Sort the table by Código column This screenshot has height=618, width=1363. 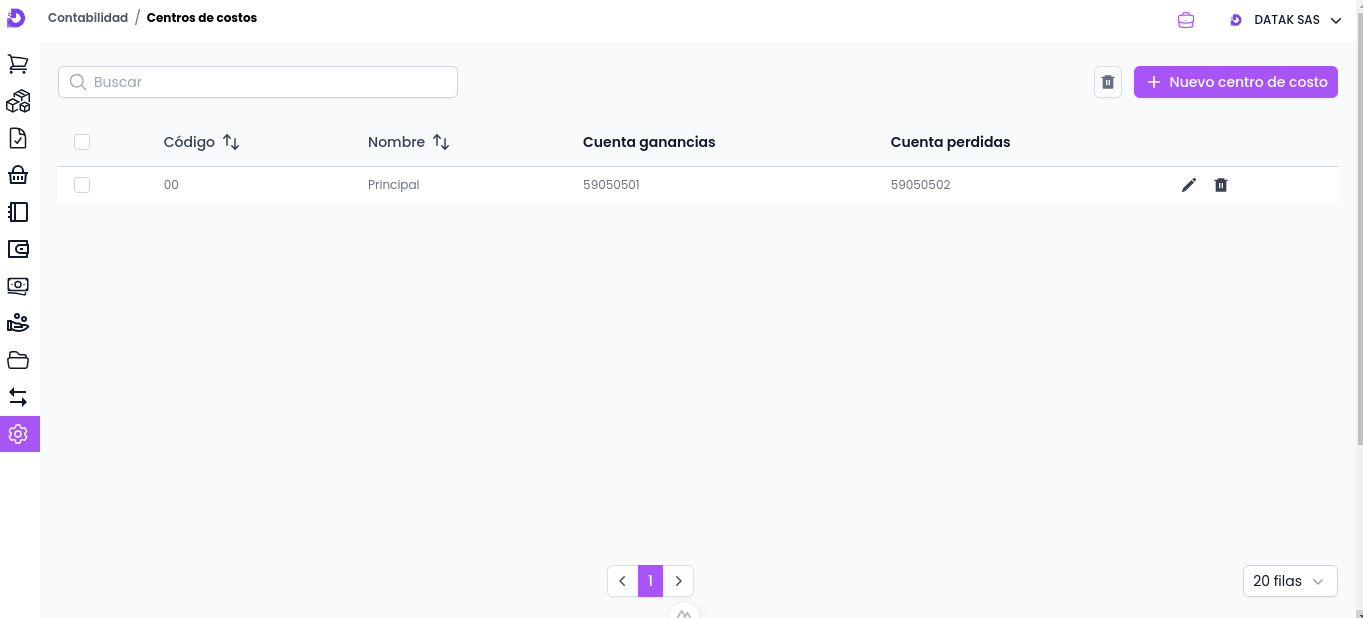pos(231,142)
